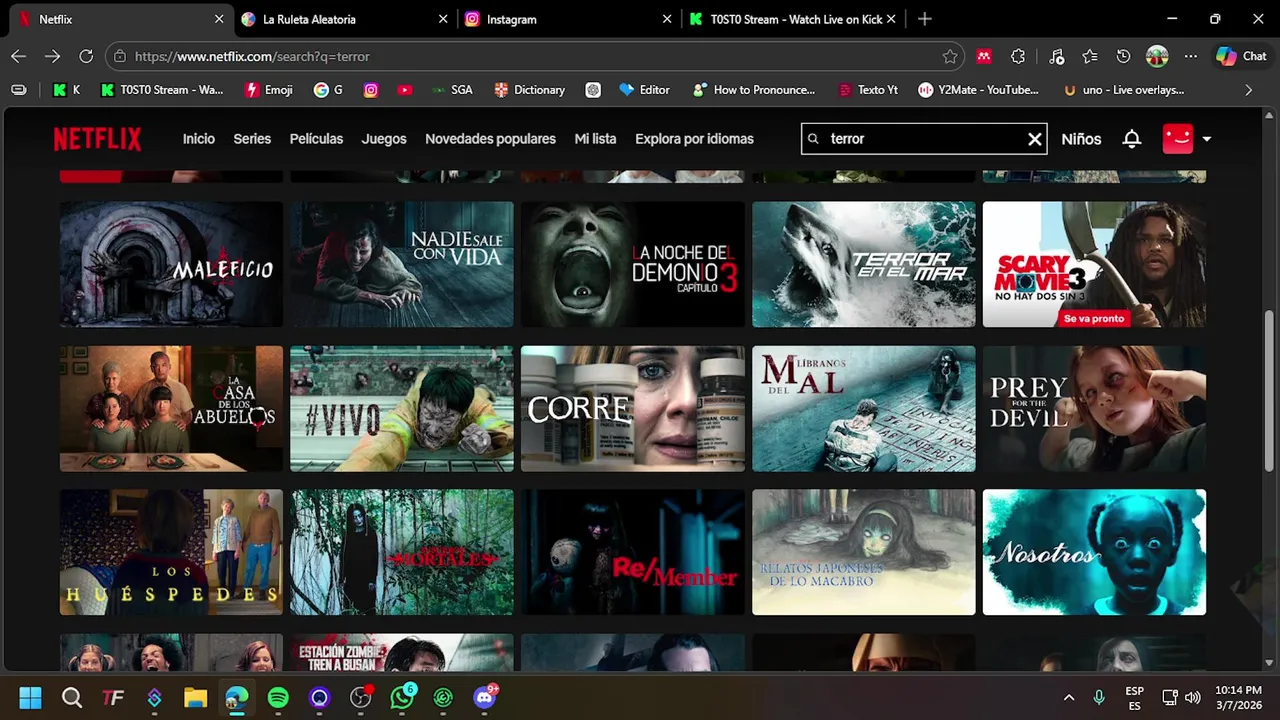The width and height of the screenshot is (1280, 720).
Task: Open La Casa de los Abuelos card
Action: [x=171, y=408]
